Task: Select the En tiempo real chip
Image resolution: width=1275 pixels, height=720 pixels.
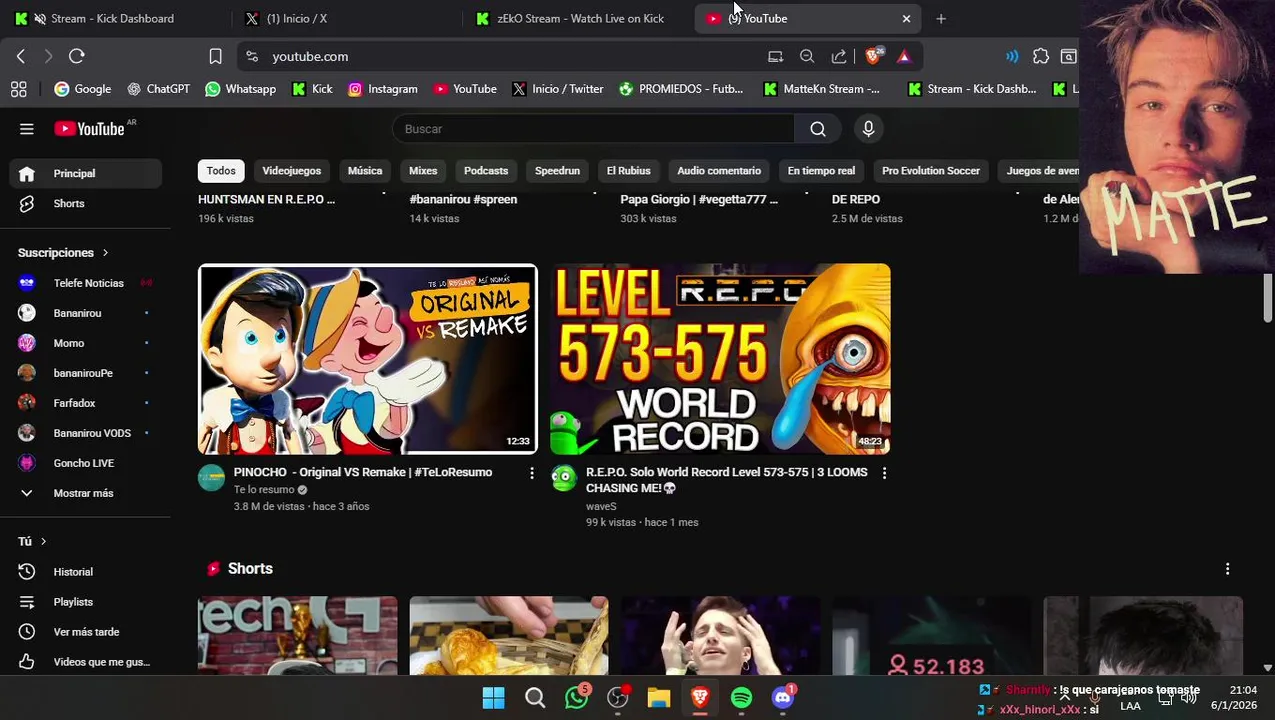Action: coord(821,171)
